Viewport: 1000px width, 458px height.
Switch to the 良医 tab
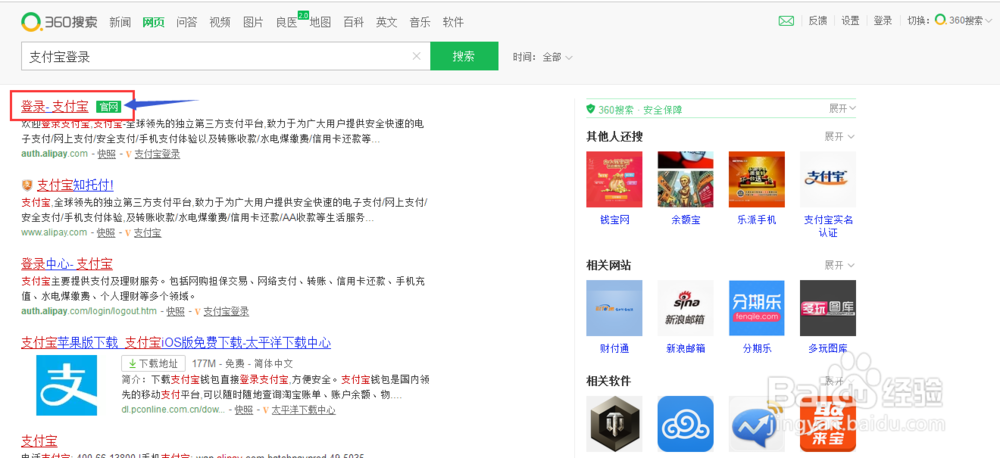(287, 22)
